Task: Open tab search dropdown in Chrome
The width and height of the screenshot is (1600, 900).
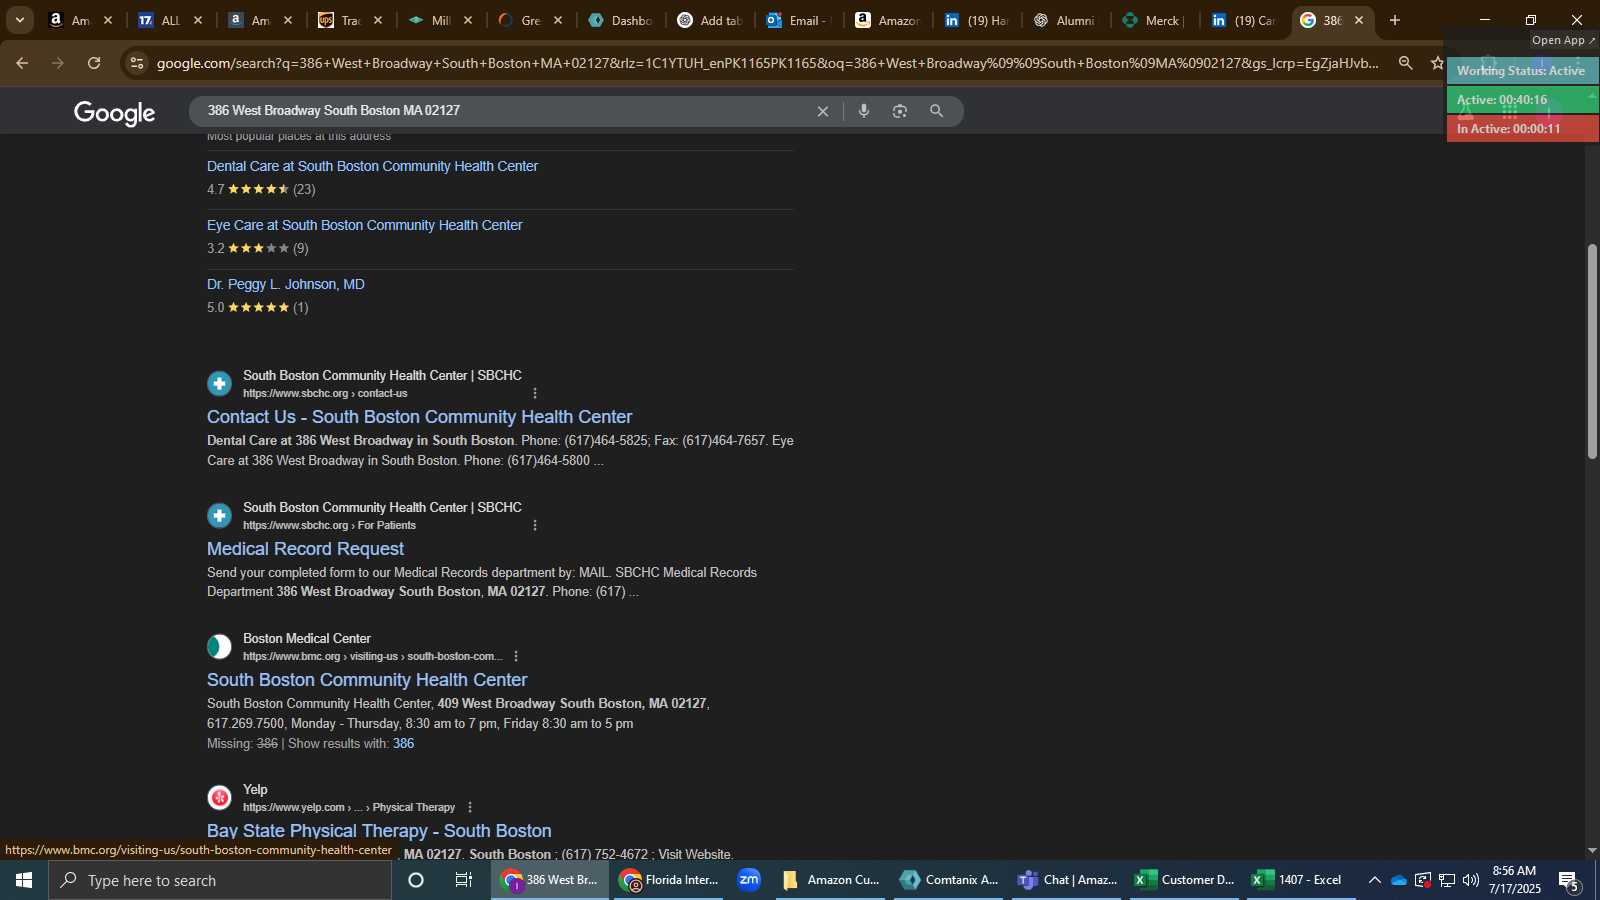Action: point(19,20)
